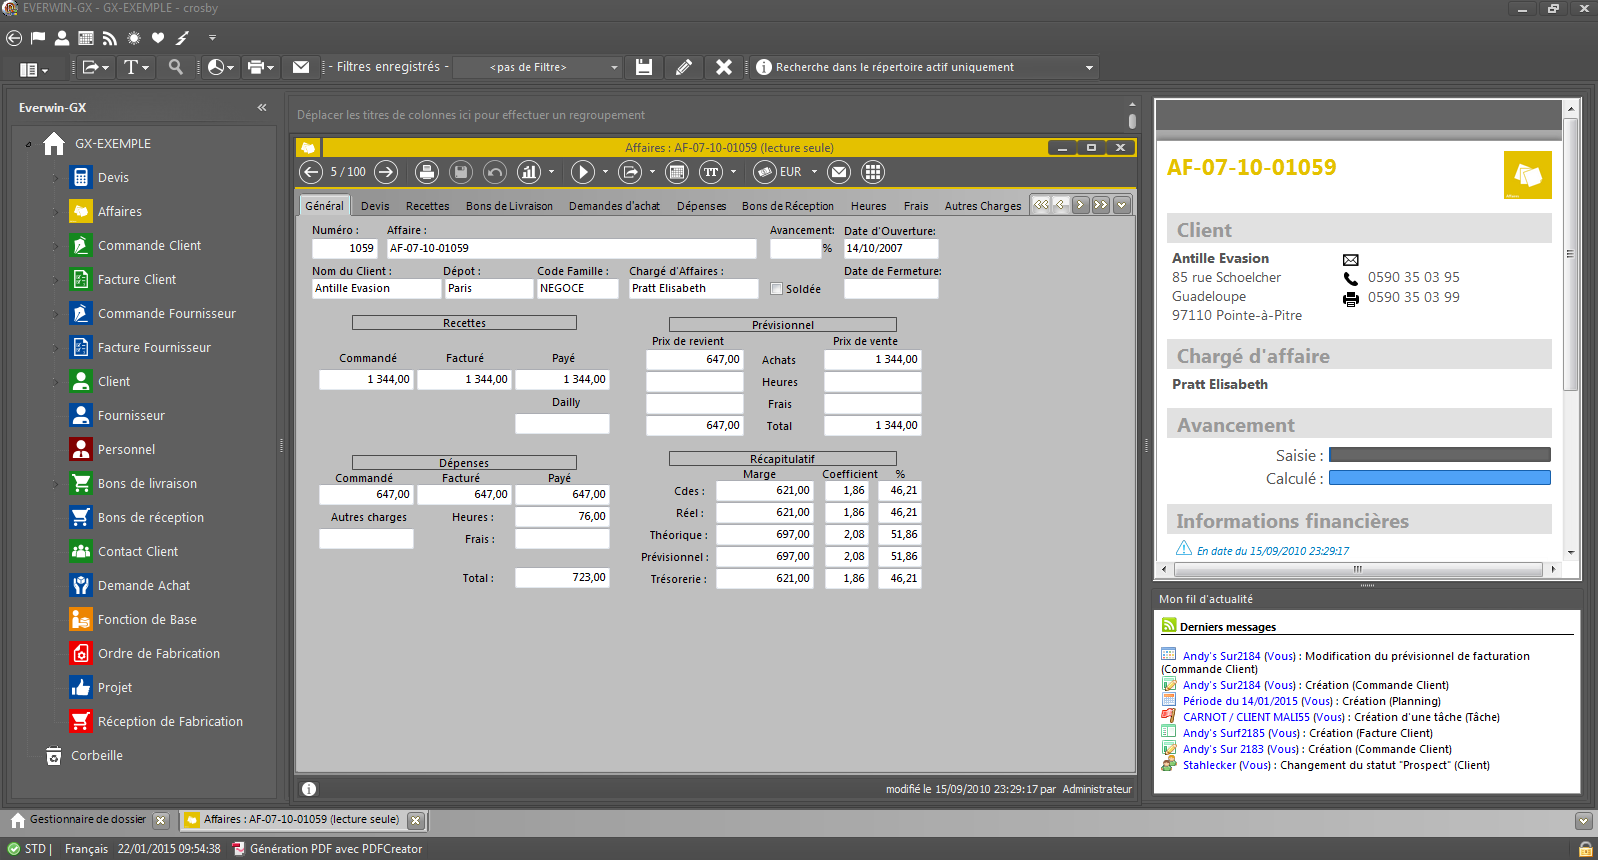Screen dimensions: 1598x860
Task: Open the layout panel dropdown in main toolbar
Action: coord(33,69)
